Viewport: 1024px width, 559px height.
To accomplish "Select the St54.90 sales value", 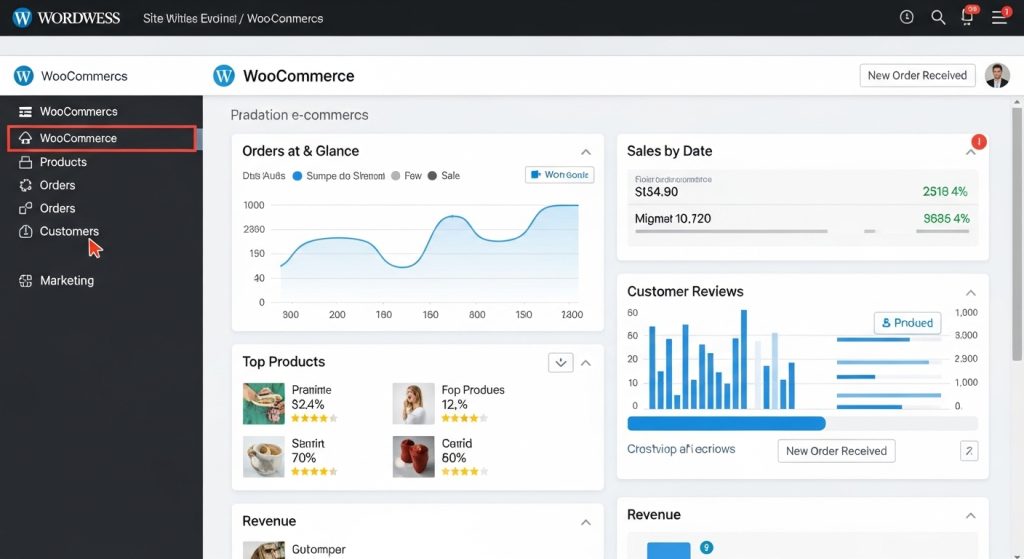I will 656,192.
